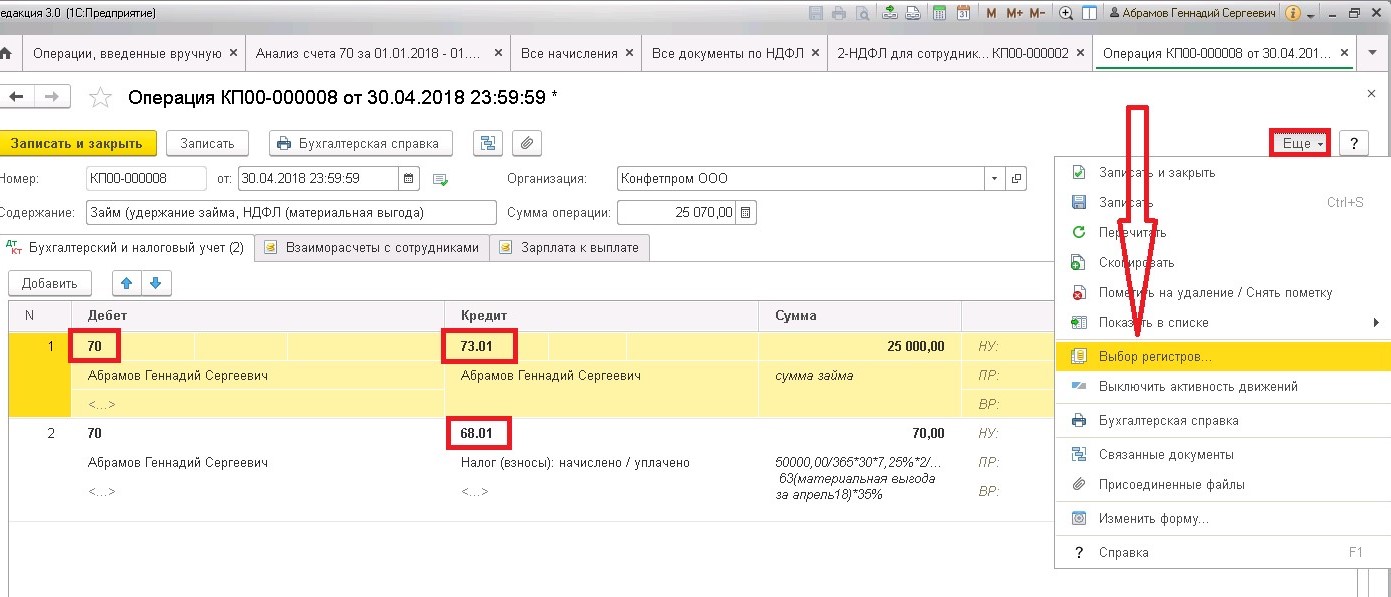1391x597 pixels.
Task: Click the related documents structure icon
Action: [487, 143]
